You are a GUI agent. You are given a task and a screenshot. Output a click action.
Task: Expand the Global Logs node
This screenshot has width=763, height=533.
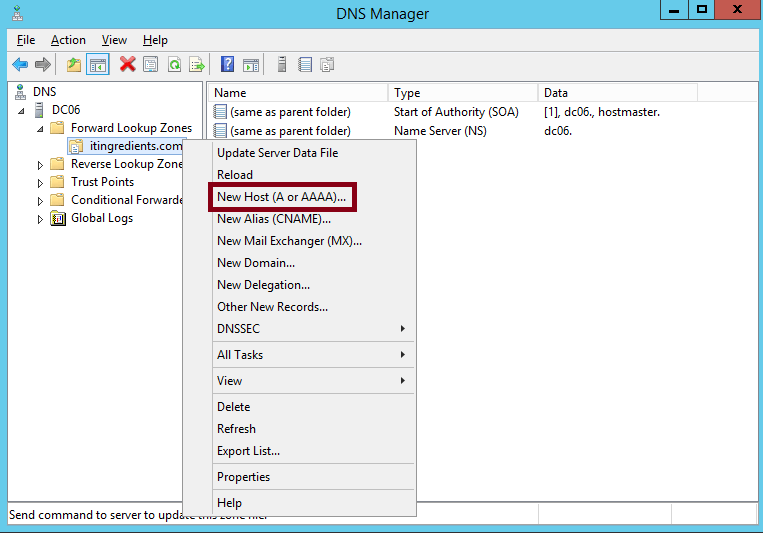(x=40, y=218)
